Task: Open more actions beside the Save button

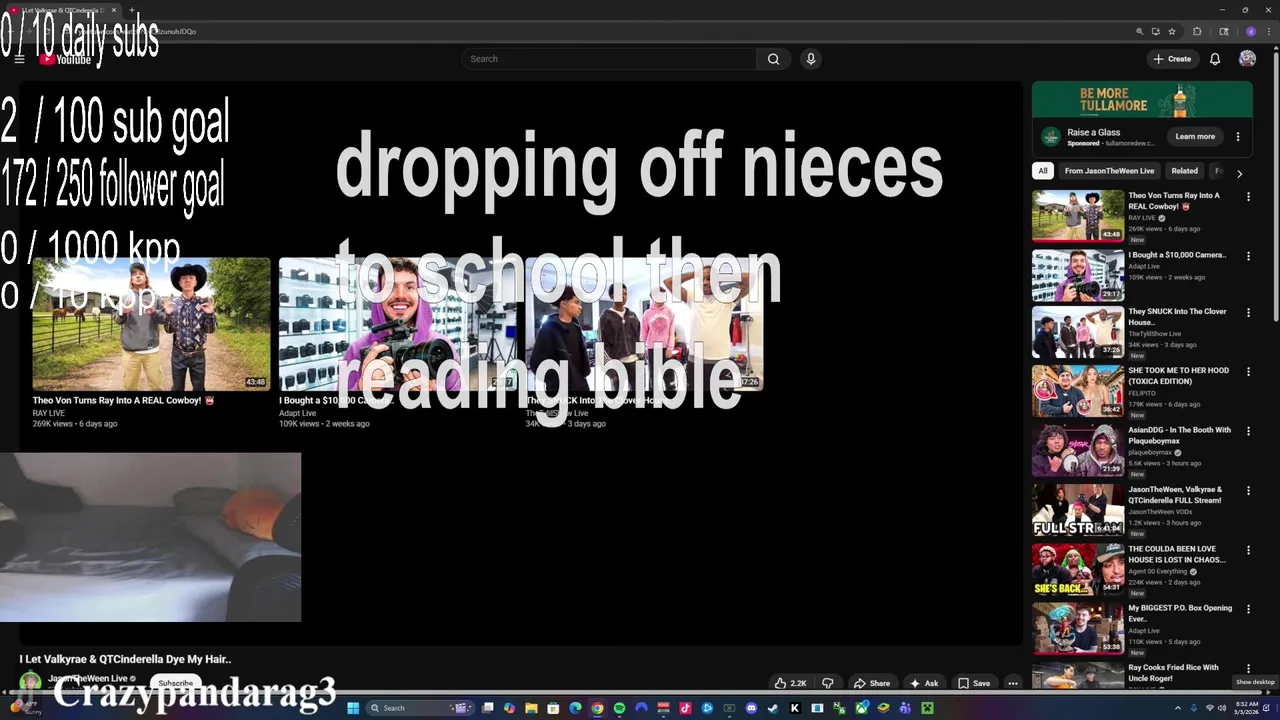Action: coord(1012,683)
